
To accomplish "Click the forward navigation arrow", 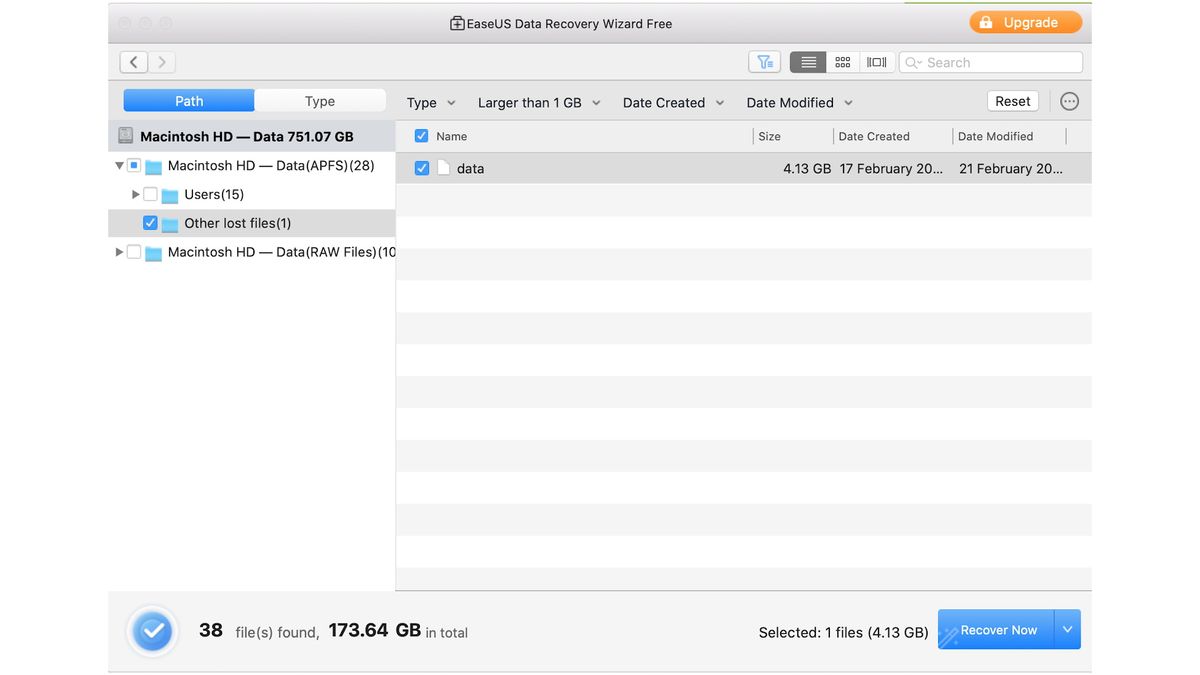I will pos(160,61).
